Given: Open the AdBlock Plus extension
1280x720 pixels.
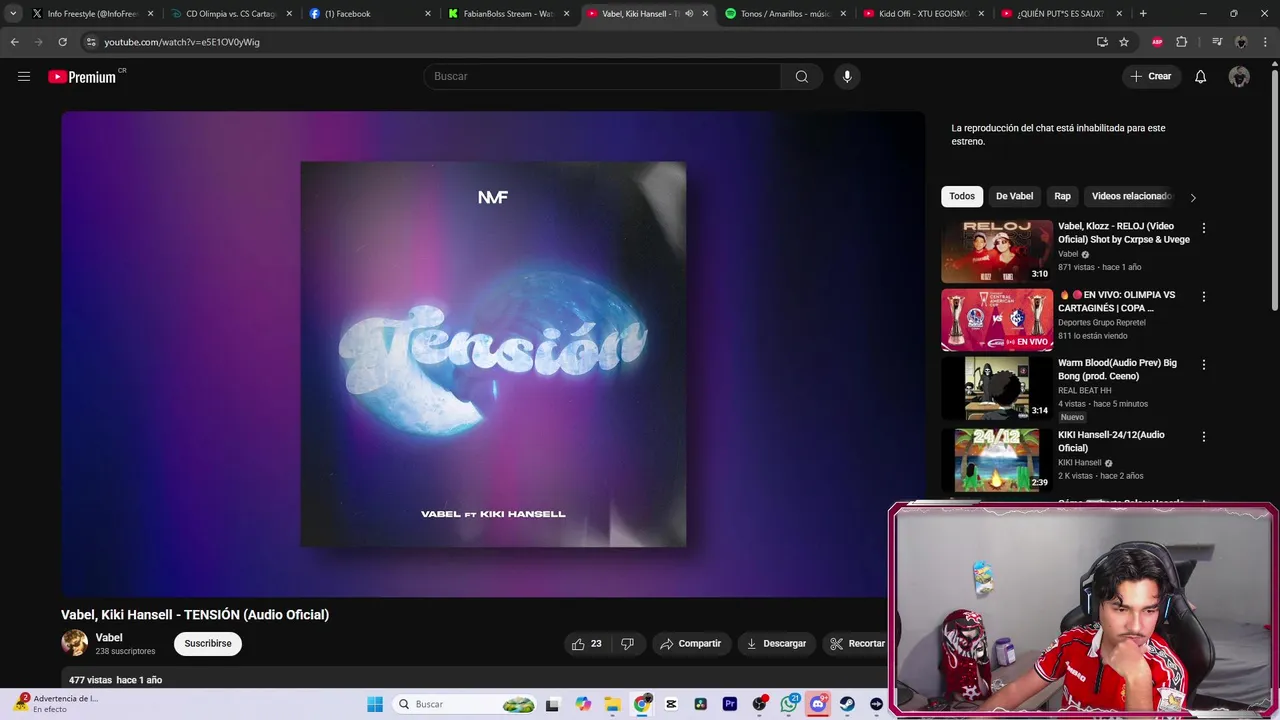Looking at the screenshot, I should coord(1157,42).
